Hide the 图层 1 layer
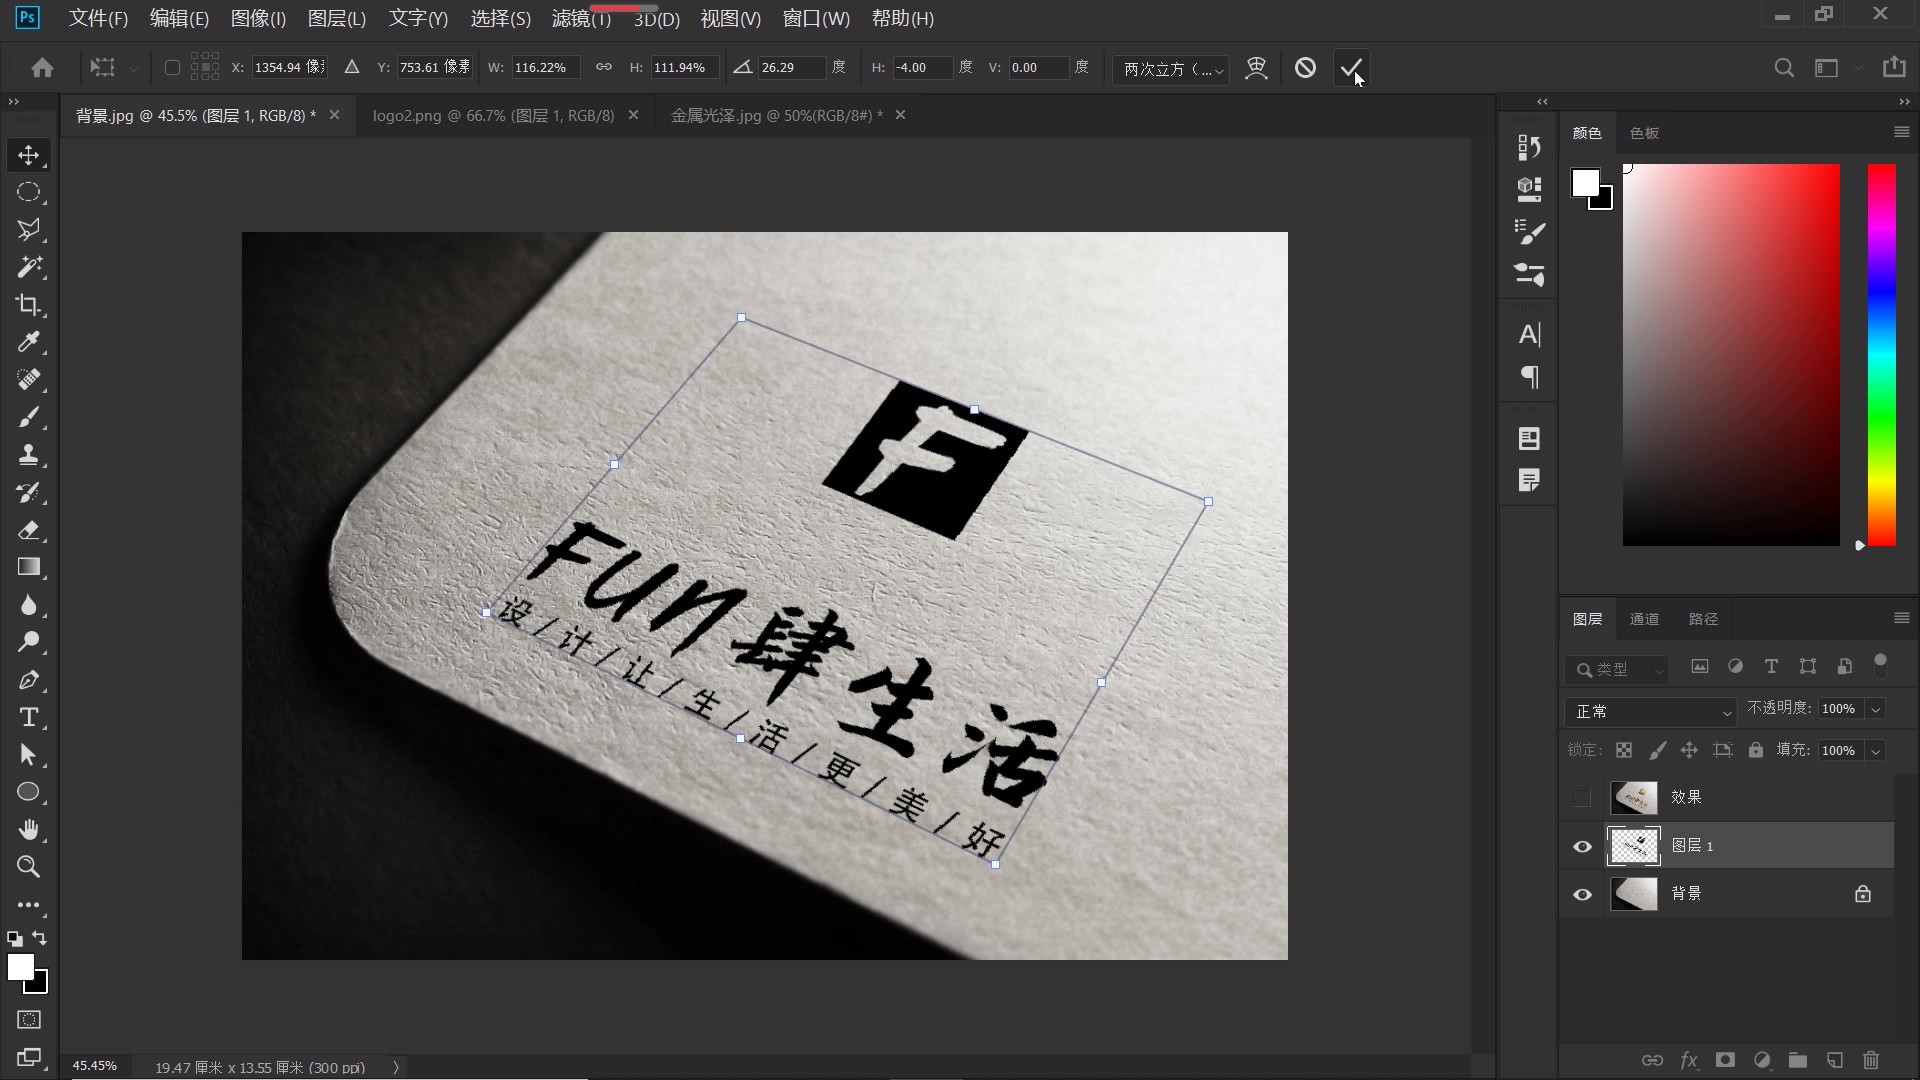The width and height of the screenshot is (1920, 1080). tap(1582, 845)
